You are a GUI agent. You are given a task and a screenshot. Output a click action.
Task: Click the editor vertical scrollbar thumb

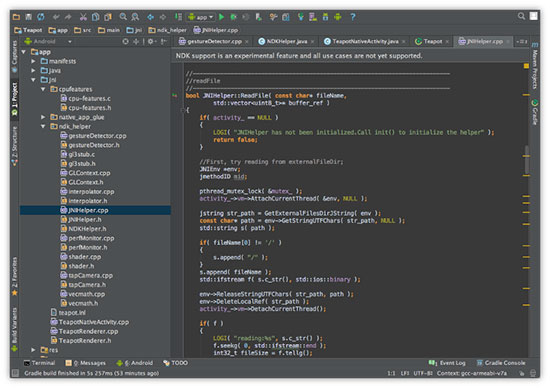[x=526, y=160]
